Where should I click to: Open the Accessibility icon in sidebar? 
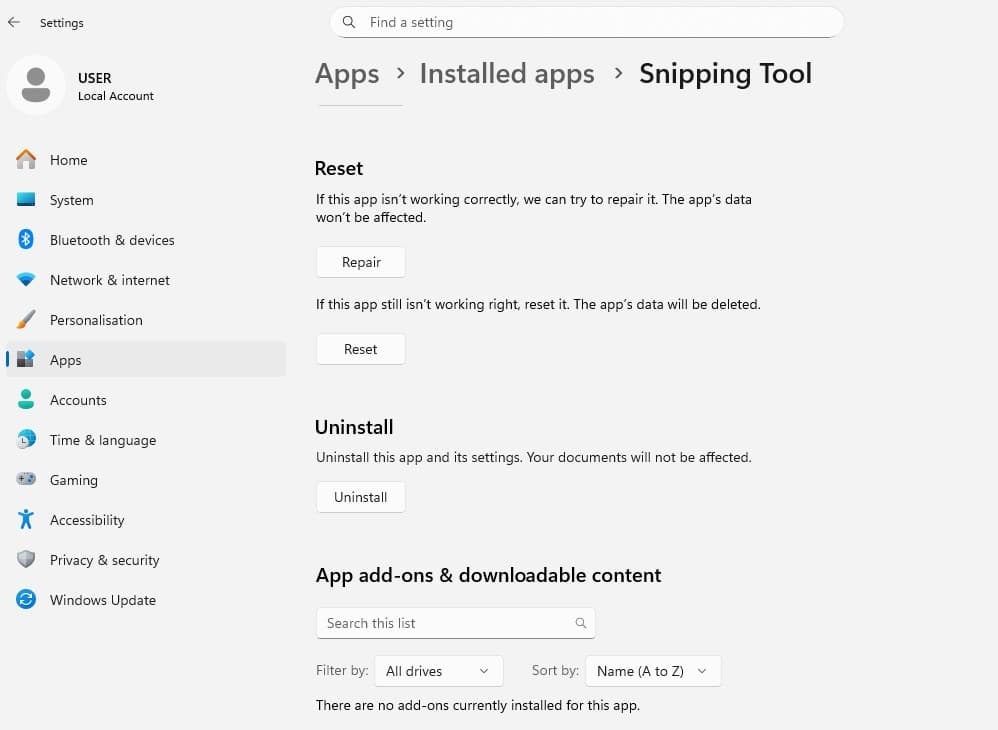click(x=26, y=520)
